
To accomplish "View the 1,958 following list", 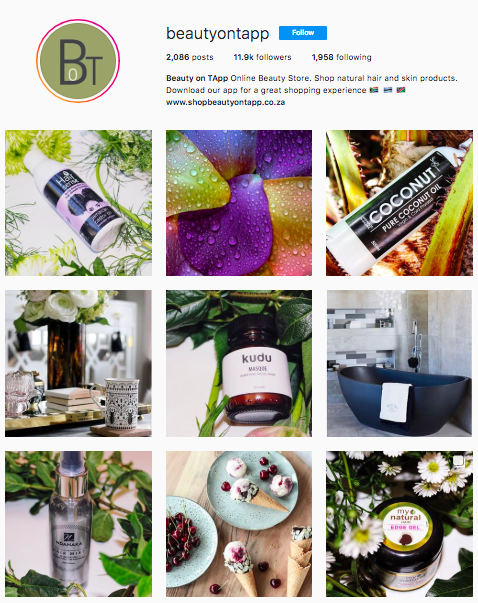I will pos(341,57).
